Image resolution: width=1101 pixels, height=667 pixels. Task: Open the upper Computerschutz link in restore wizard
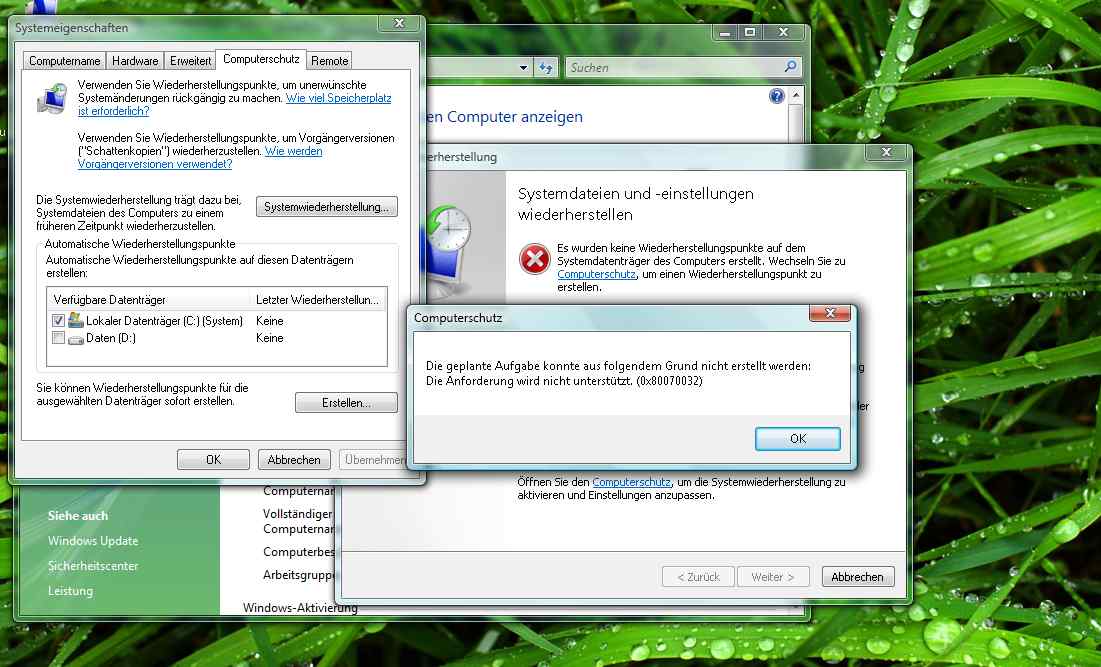[596, 275]
